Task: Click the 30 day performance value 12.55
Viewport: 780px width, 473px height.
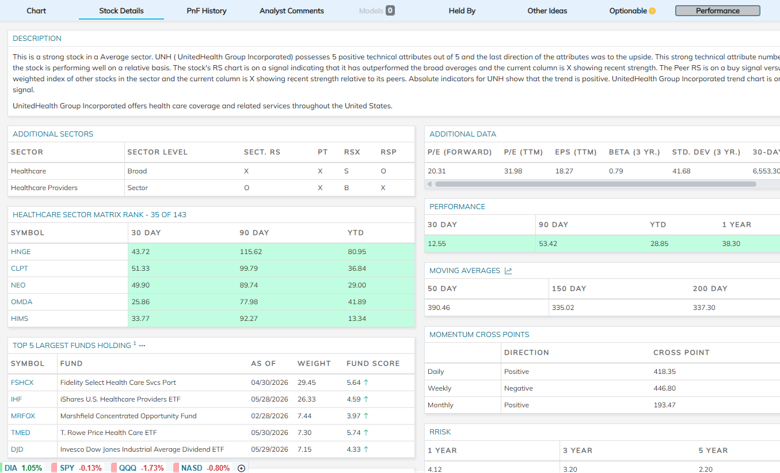Action: [437, 244]
